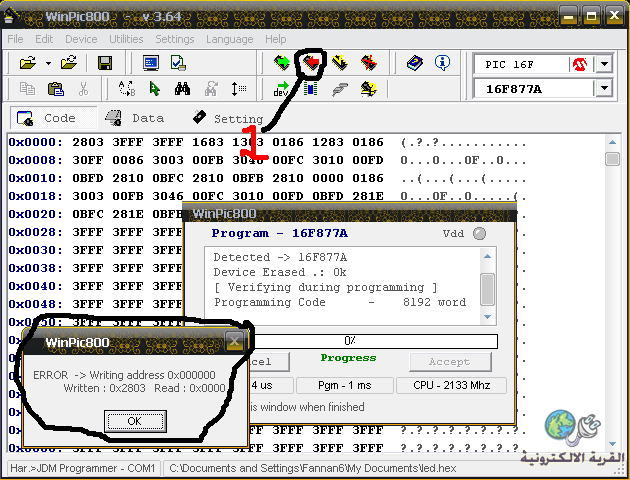Select the green pointer cursor tool
Image resolution: width=630 pixels, height=480 pixels.
coord(154,89)
